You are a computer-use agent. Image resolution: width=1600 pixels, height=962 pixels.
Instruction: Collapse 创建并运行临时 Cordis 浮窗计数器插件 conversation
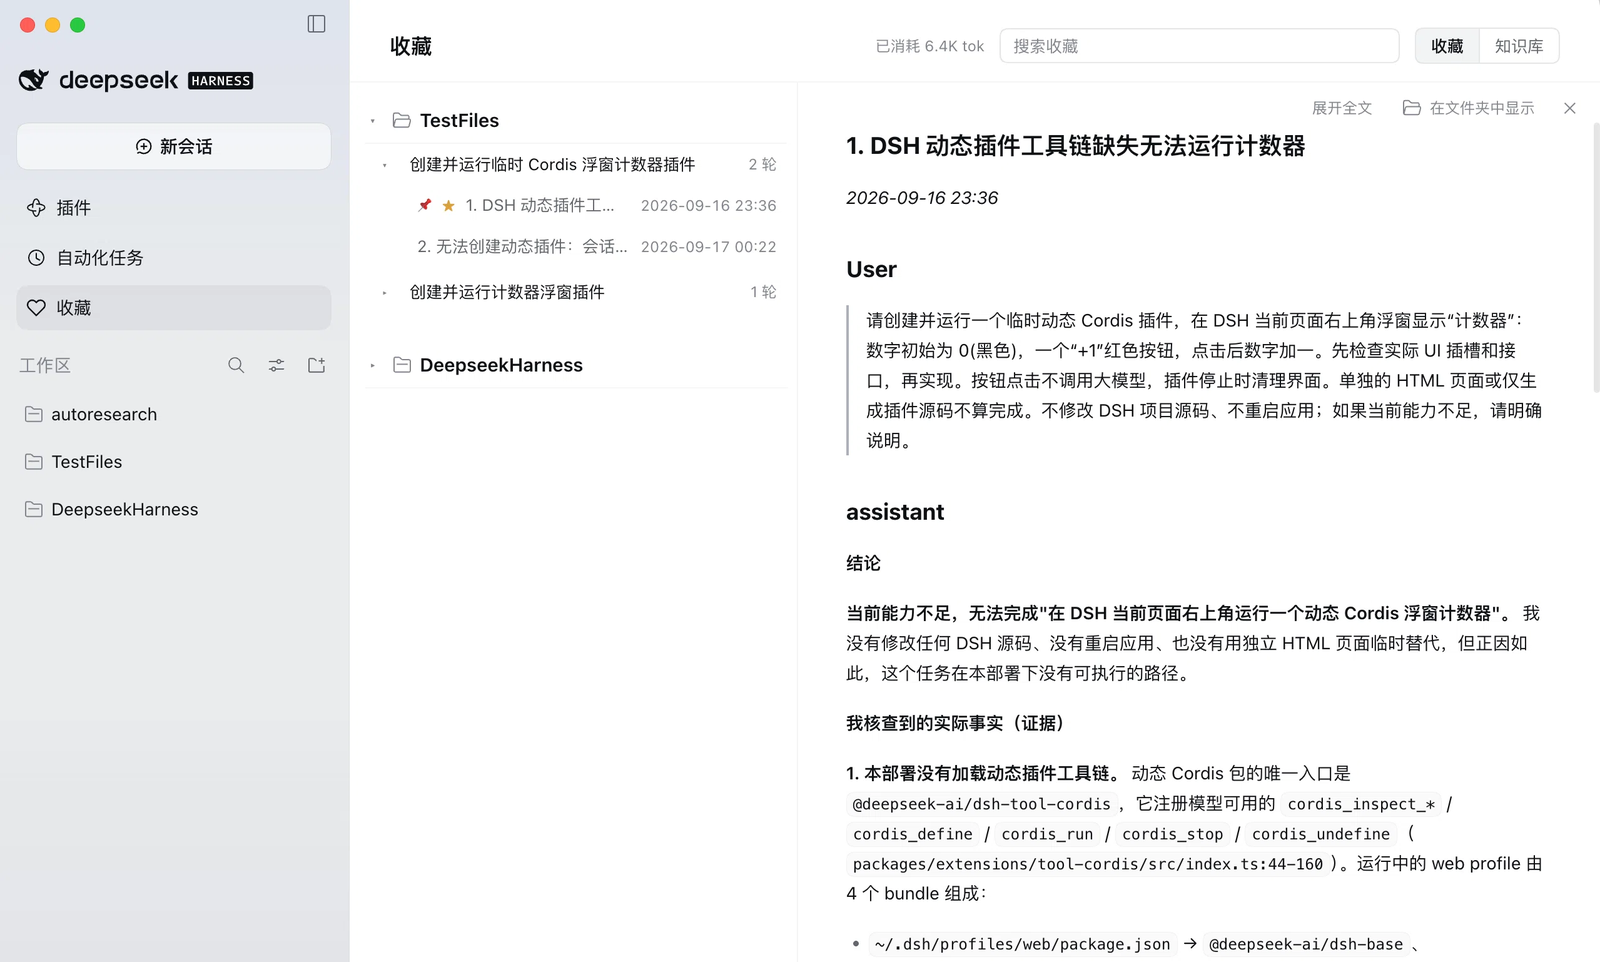385,165
